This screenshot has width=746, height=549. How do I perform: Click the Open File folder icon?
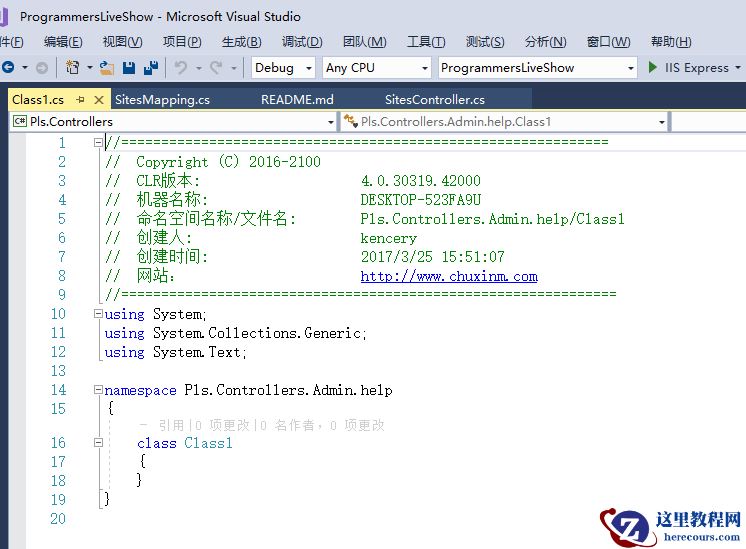(107, 68)
